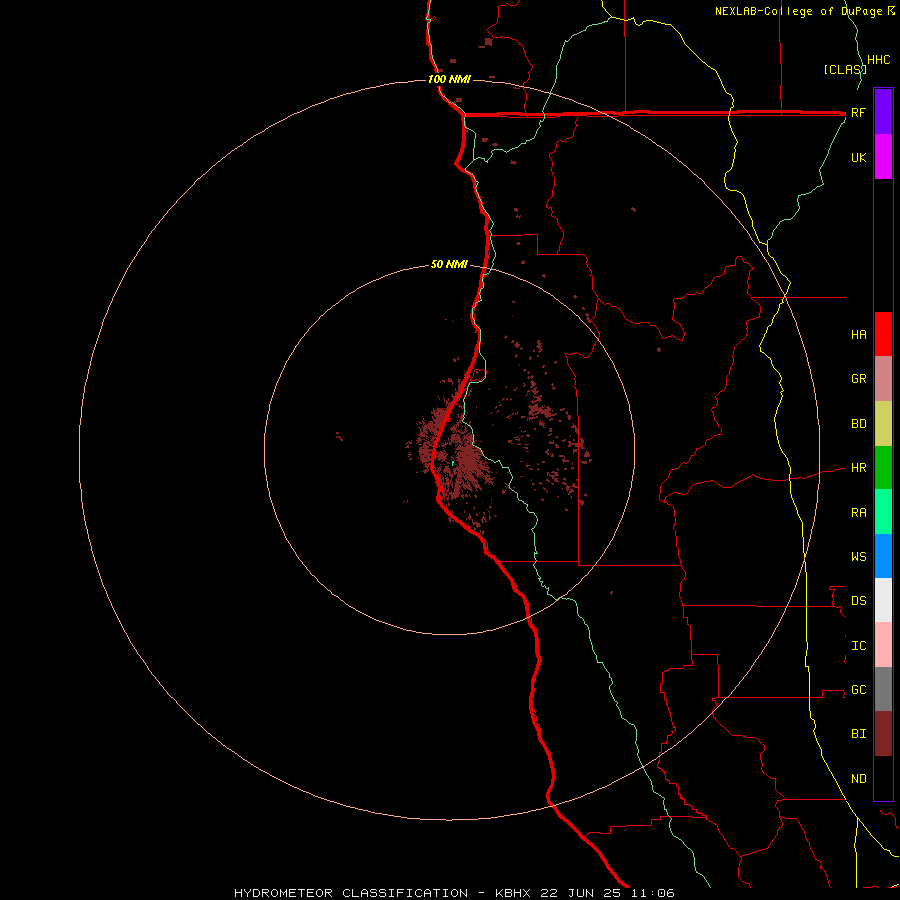The image size is (900, 900).
Task: Click the HA legend label
Action: (x=858, y=334)
